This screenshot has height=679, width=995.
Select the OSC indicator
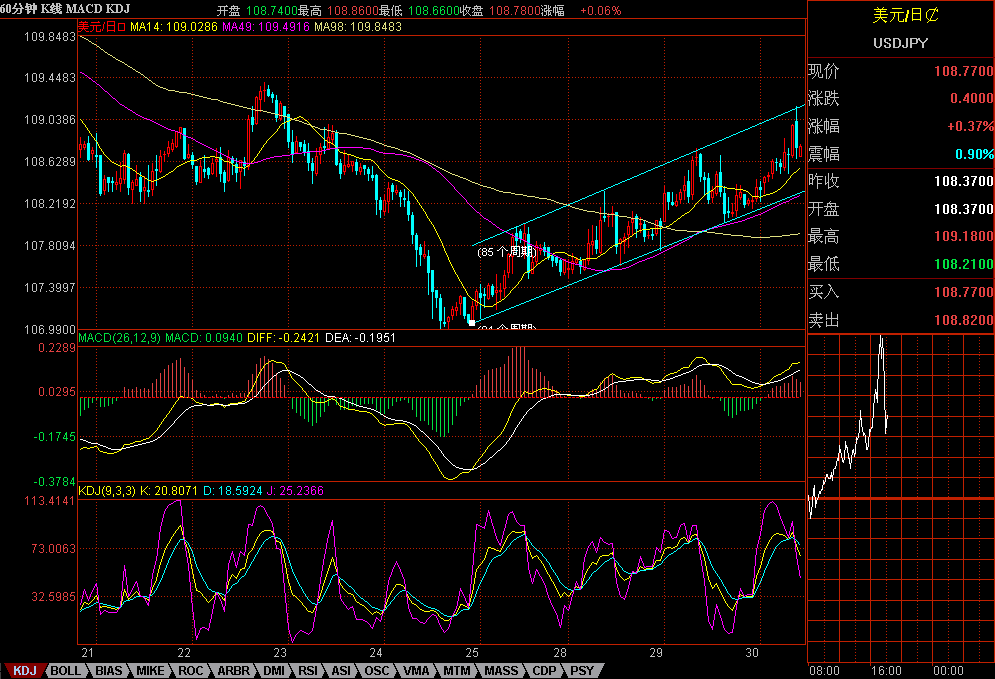coord(377,670)
